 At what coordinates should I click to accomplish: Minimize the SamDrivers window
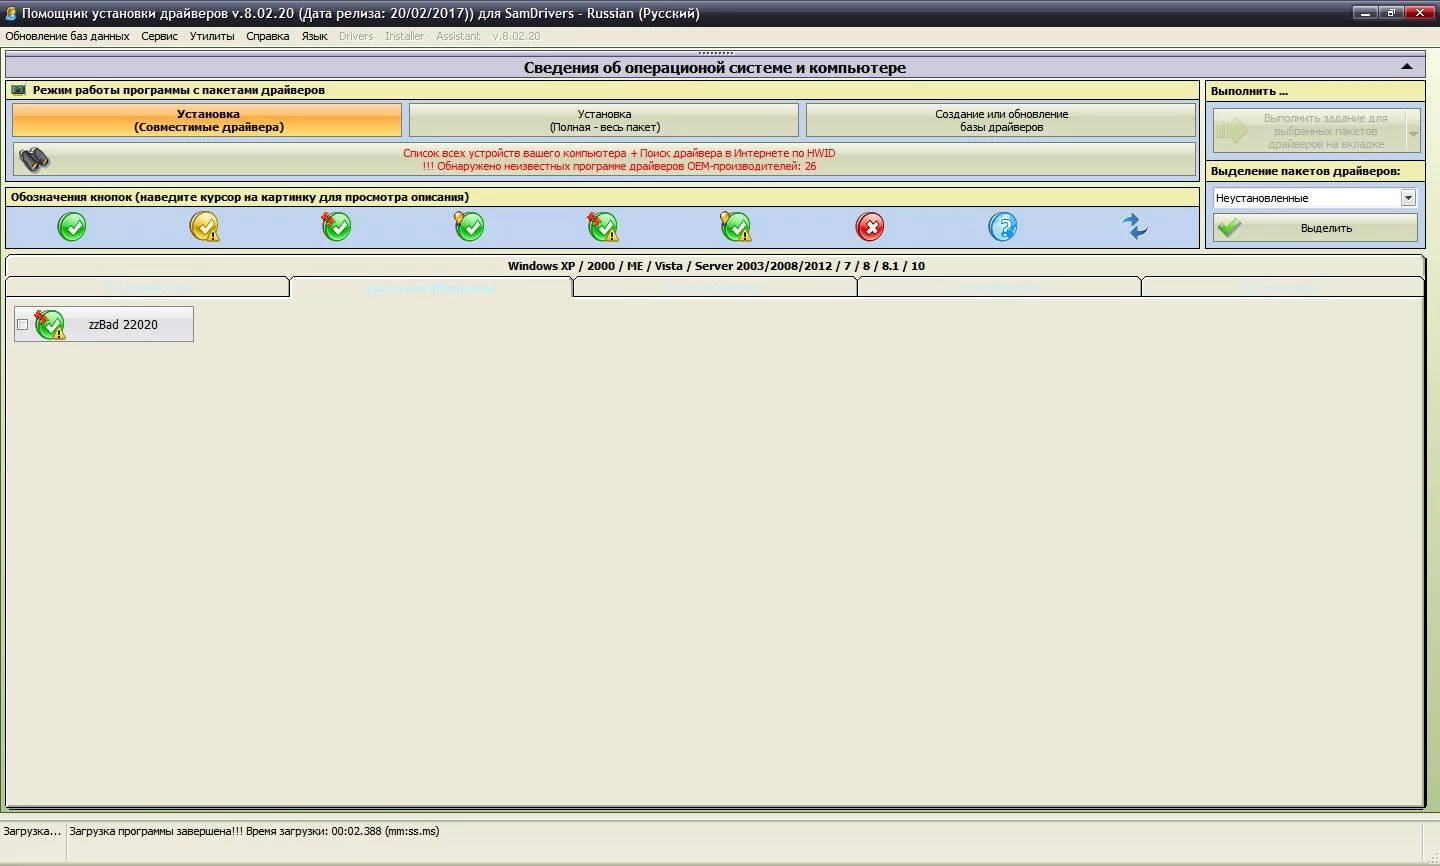pyautogui.click(x=1365, y=13)
